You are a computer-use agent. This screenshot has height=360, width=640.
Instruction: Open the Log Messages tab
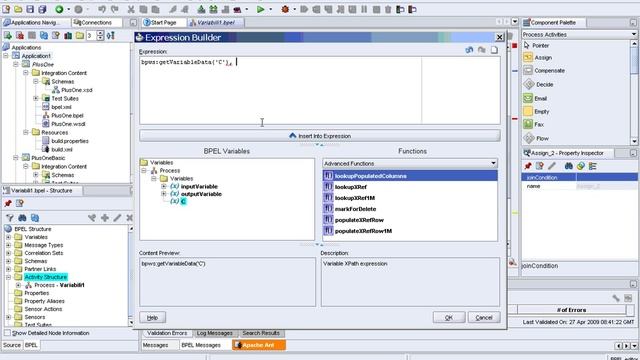click(215, 333)
